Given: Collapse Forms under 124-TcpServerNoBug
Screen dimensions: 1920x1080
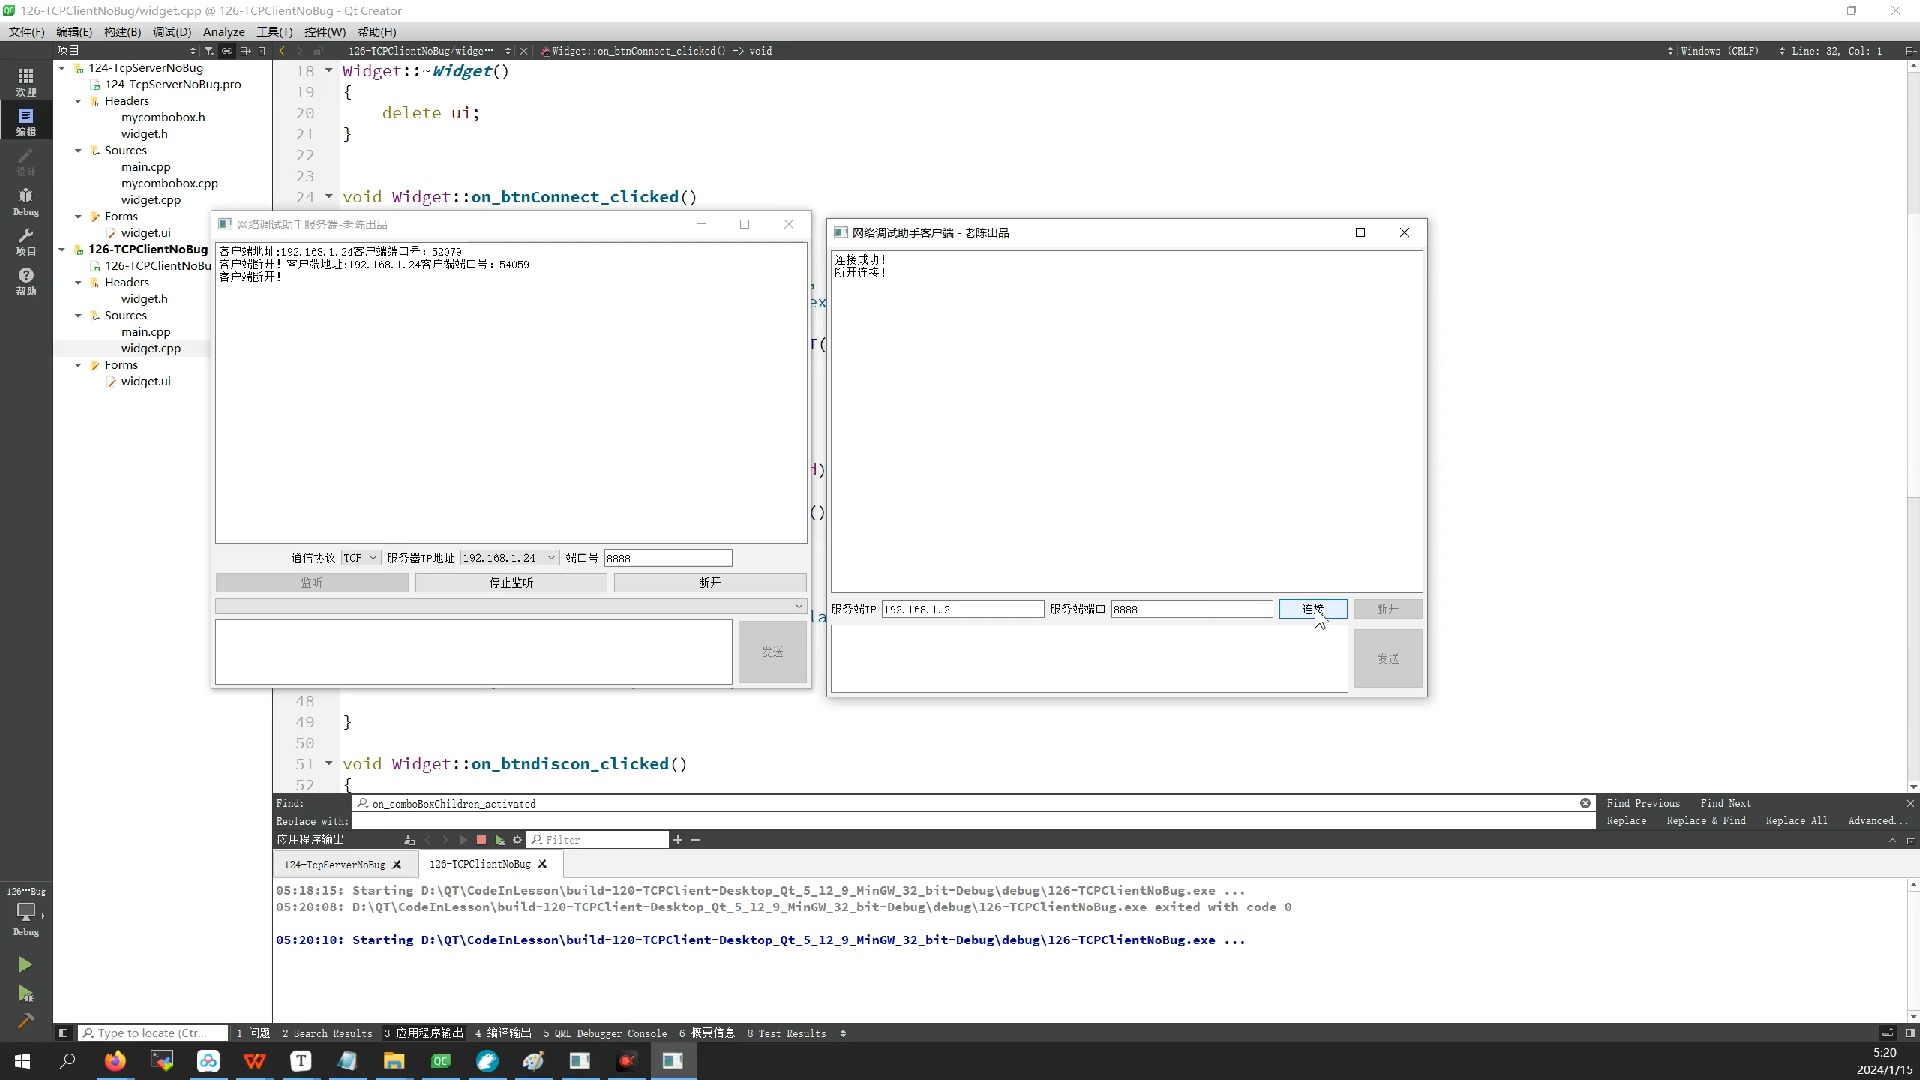Looking at the screenshot, I should [x=78, y=216].
